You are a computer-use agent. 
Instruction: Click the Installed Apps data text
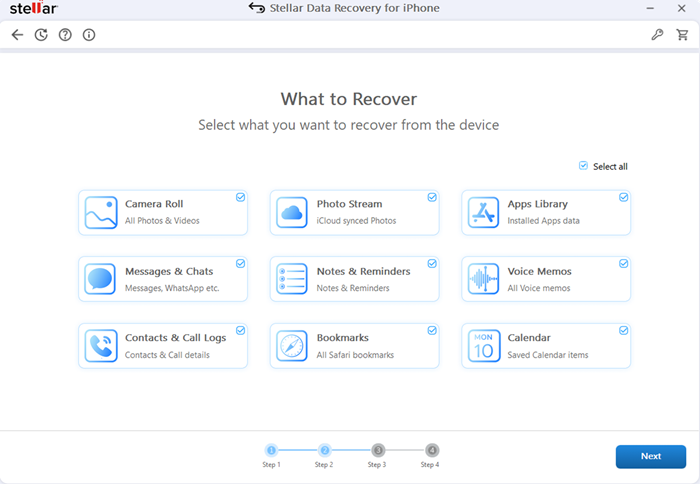[543, 221]
